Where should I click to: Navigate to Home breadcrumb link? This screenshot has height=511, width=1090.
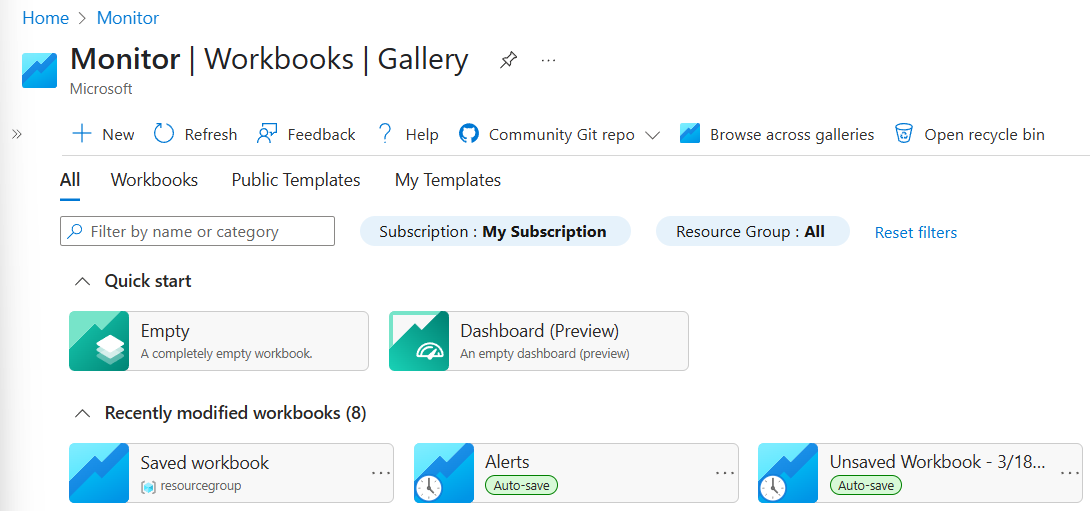[x=45, y=18]
